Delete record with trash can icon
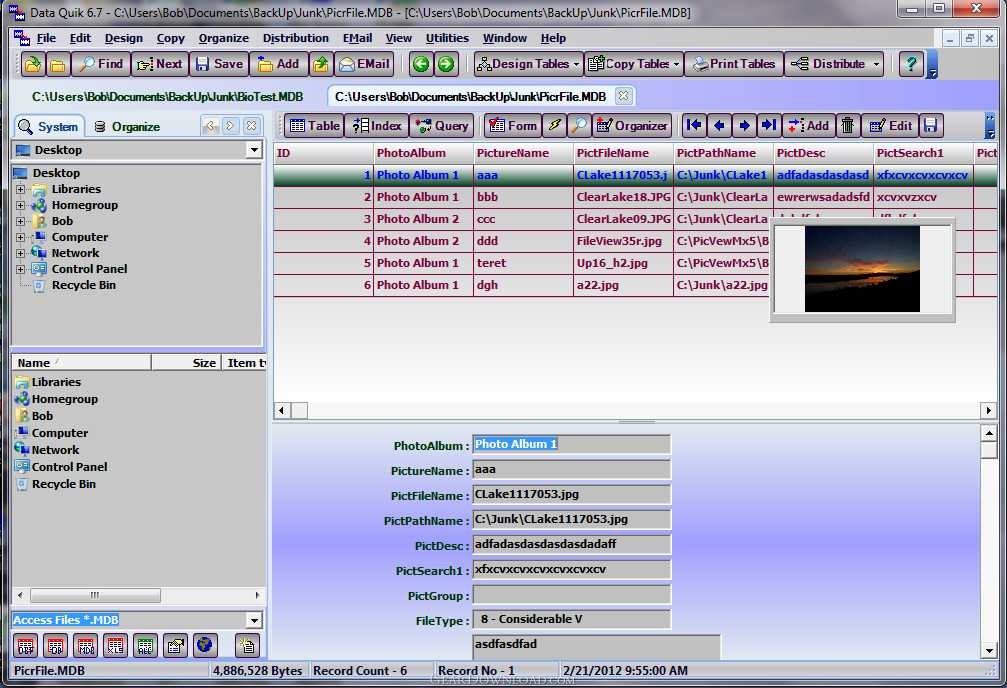 848,126
